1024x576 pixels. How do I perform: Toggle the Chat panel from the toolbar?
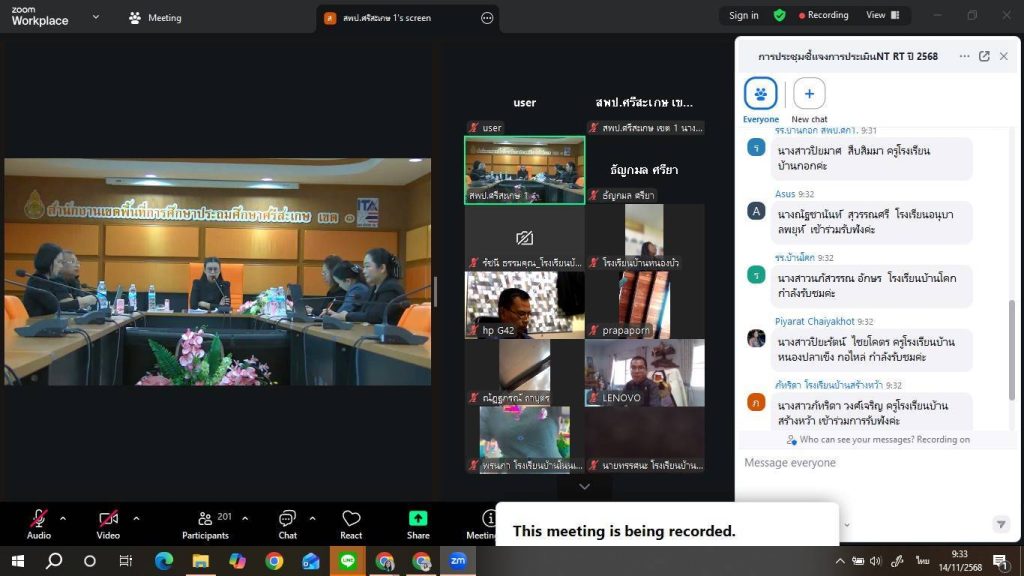click(287, 519)
